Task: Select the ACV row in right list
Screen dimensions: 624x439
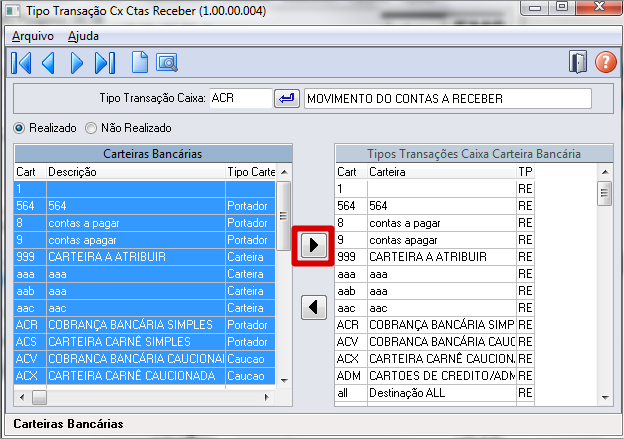Action: pyautogui.click(x=435, y=342)
